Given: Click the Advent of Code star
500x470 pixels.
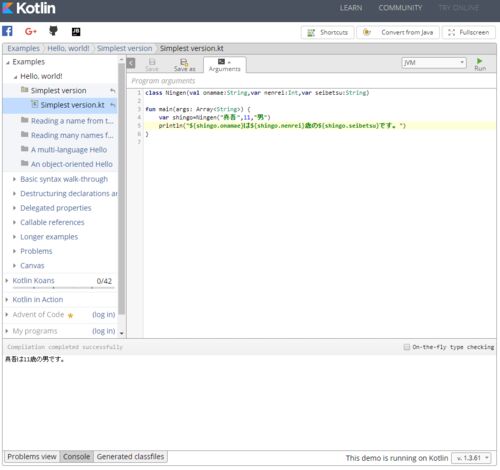Looking at the screenshot, I should point(70,315).
